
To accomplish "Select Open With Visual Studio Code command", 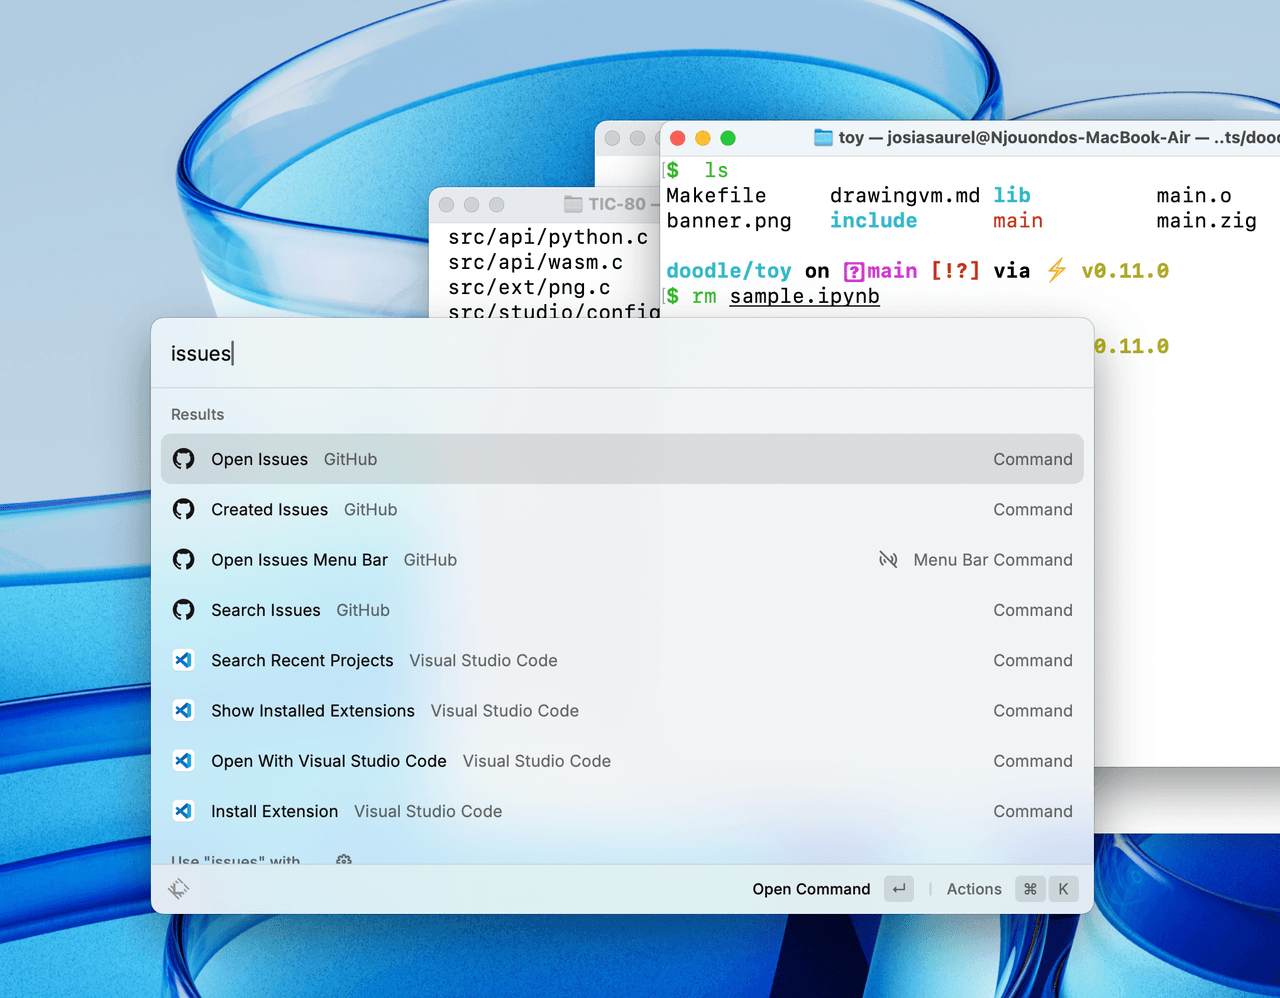I will click(x=329, y=761).
